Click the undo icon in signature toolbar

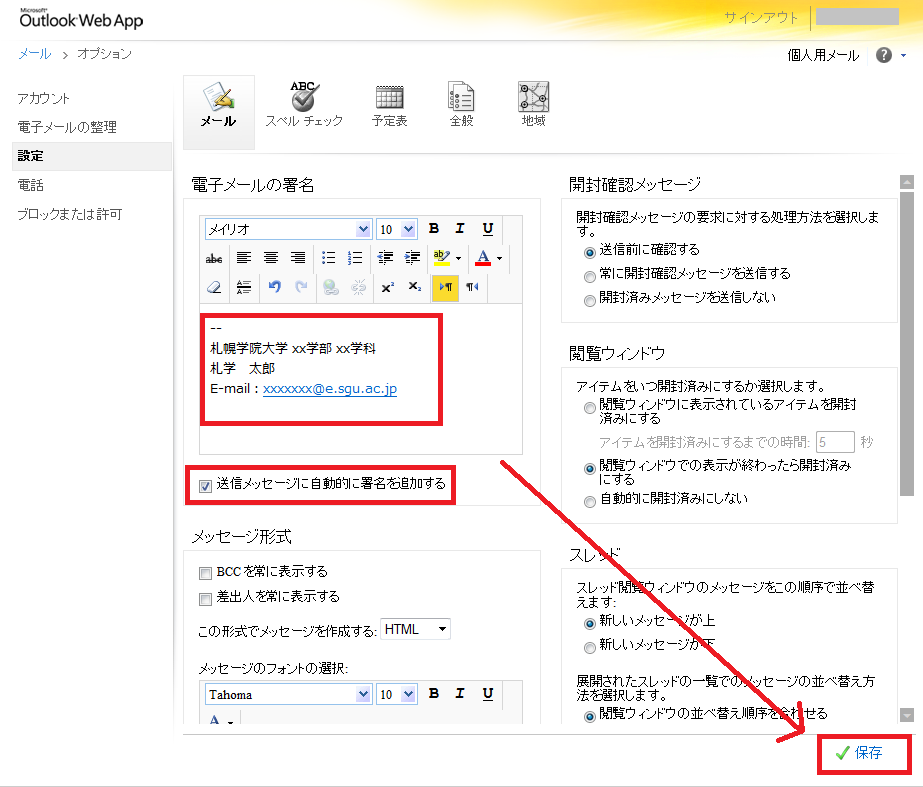click(x=274, y=287)
